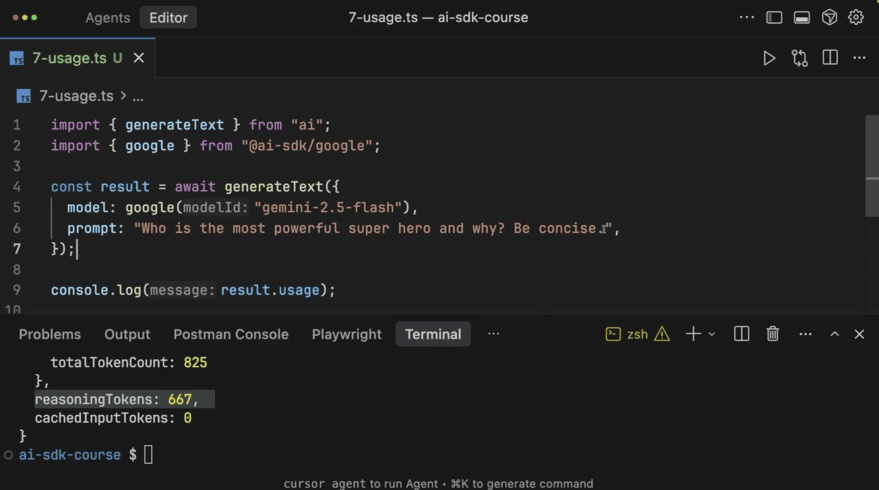Open the Output panel tab

pos(127,334)
